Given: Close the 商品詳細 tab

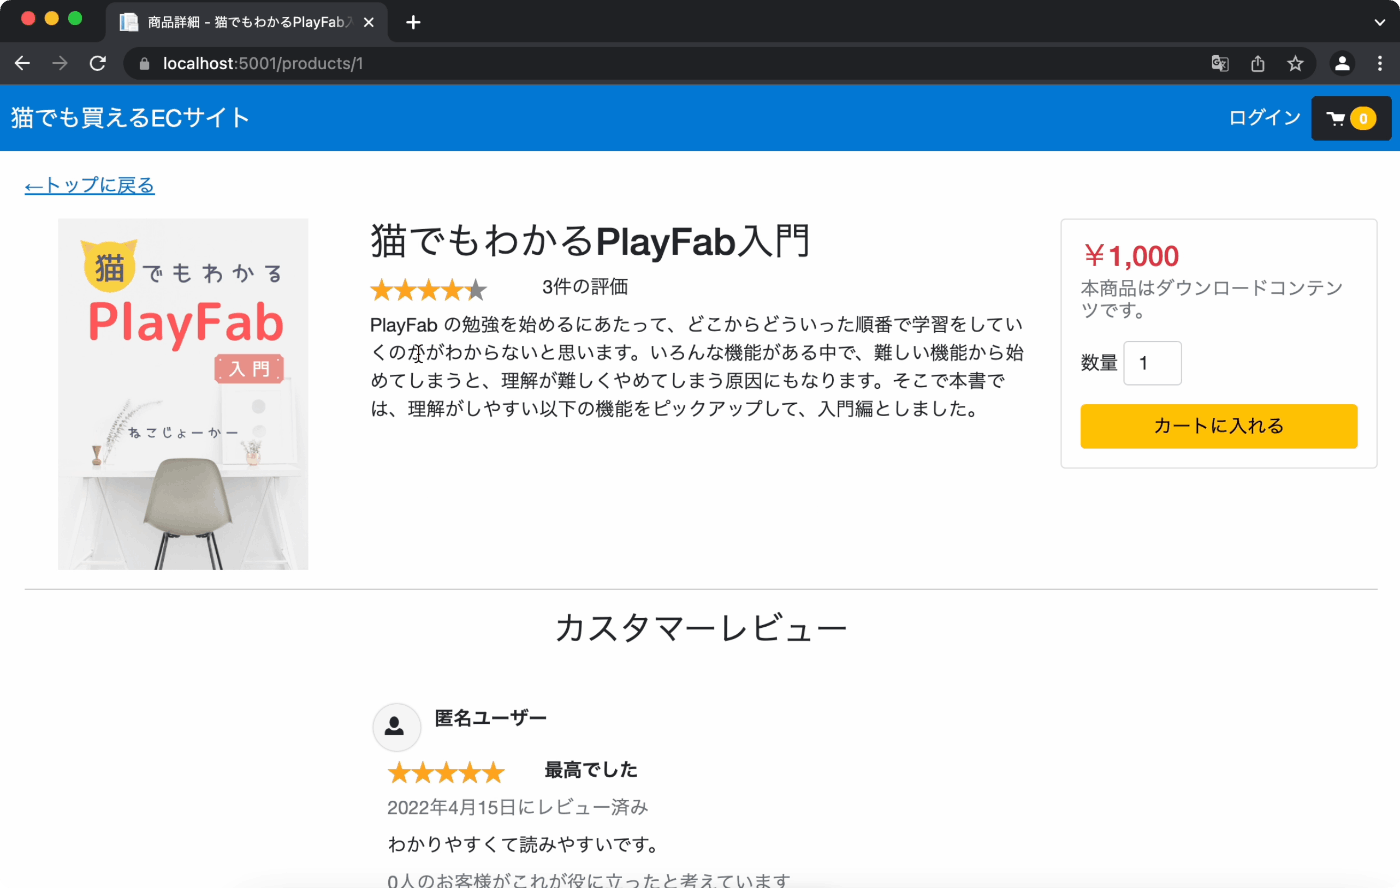Looking at the screenshot, I should pos(368,22).
